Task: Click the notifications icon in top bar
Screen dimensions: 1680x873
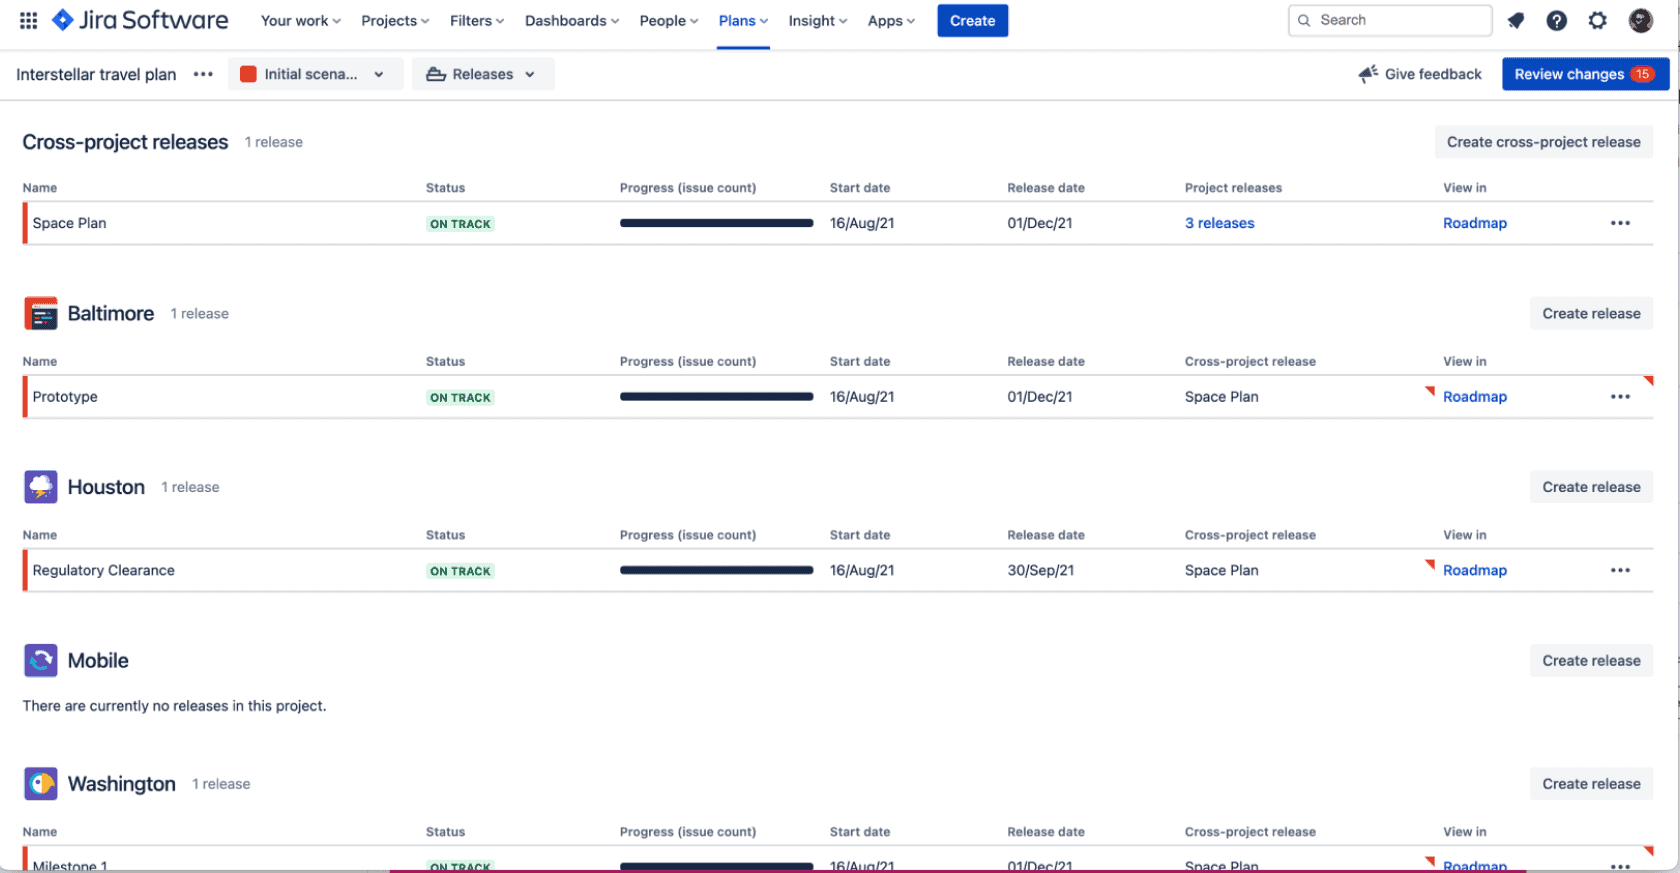Action: (1516, 20)
